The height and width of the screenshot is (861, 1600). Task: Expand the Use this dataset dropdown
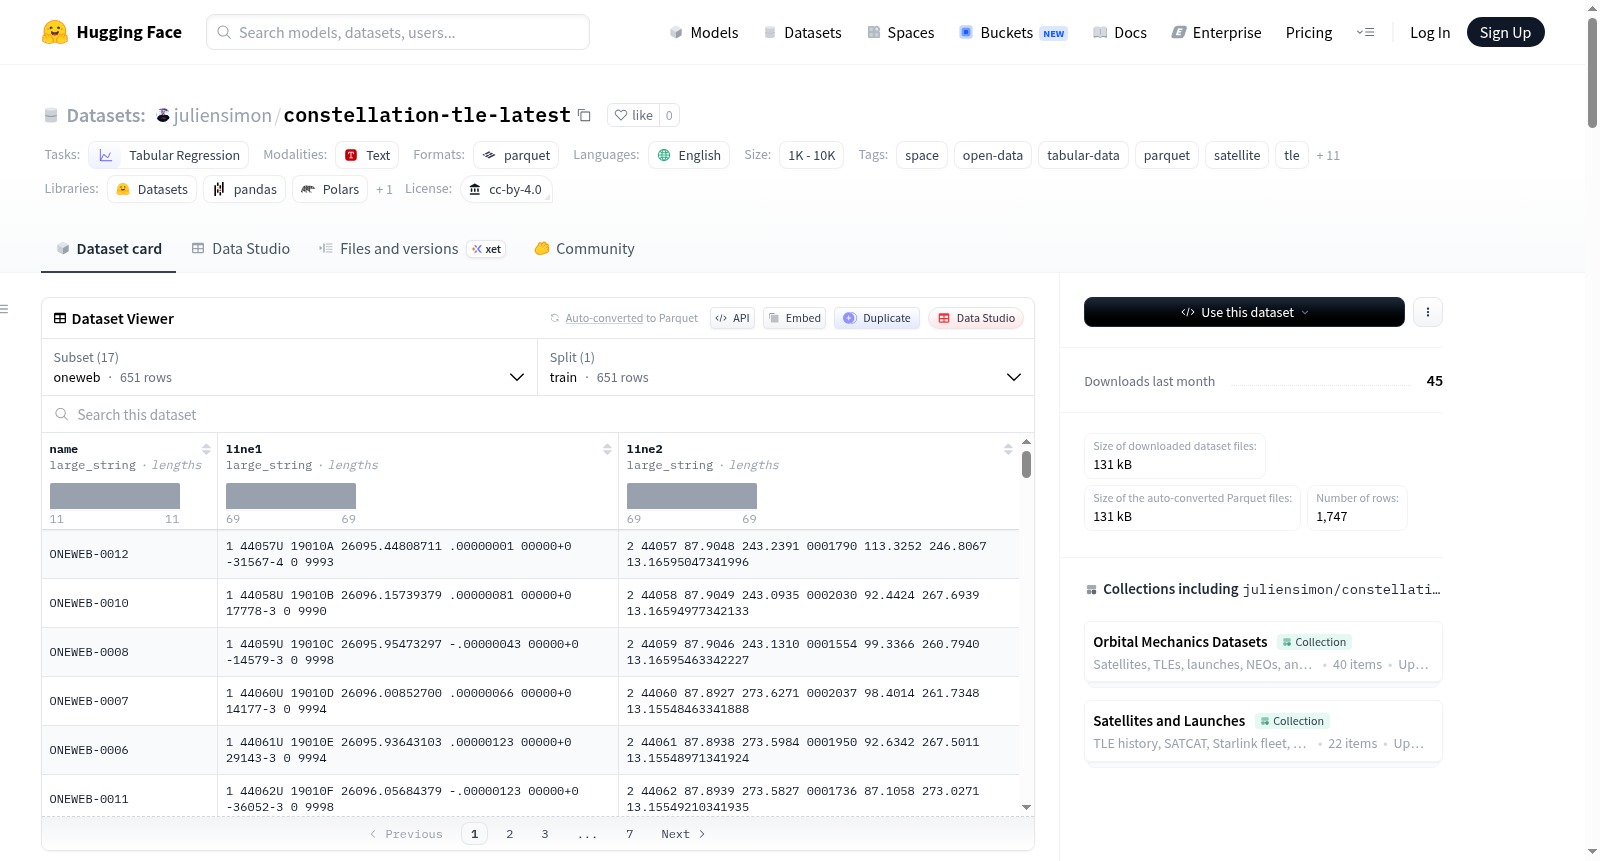click(1244, 312)
